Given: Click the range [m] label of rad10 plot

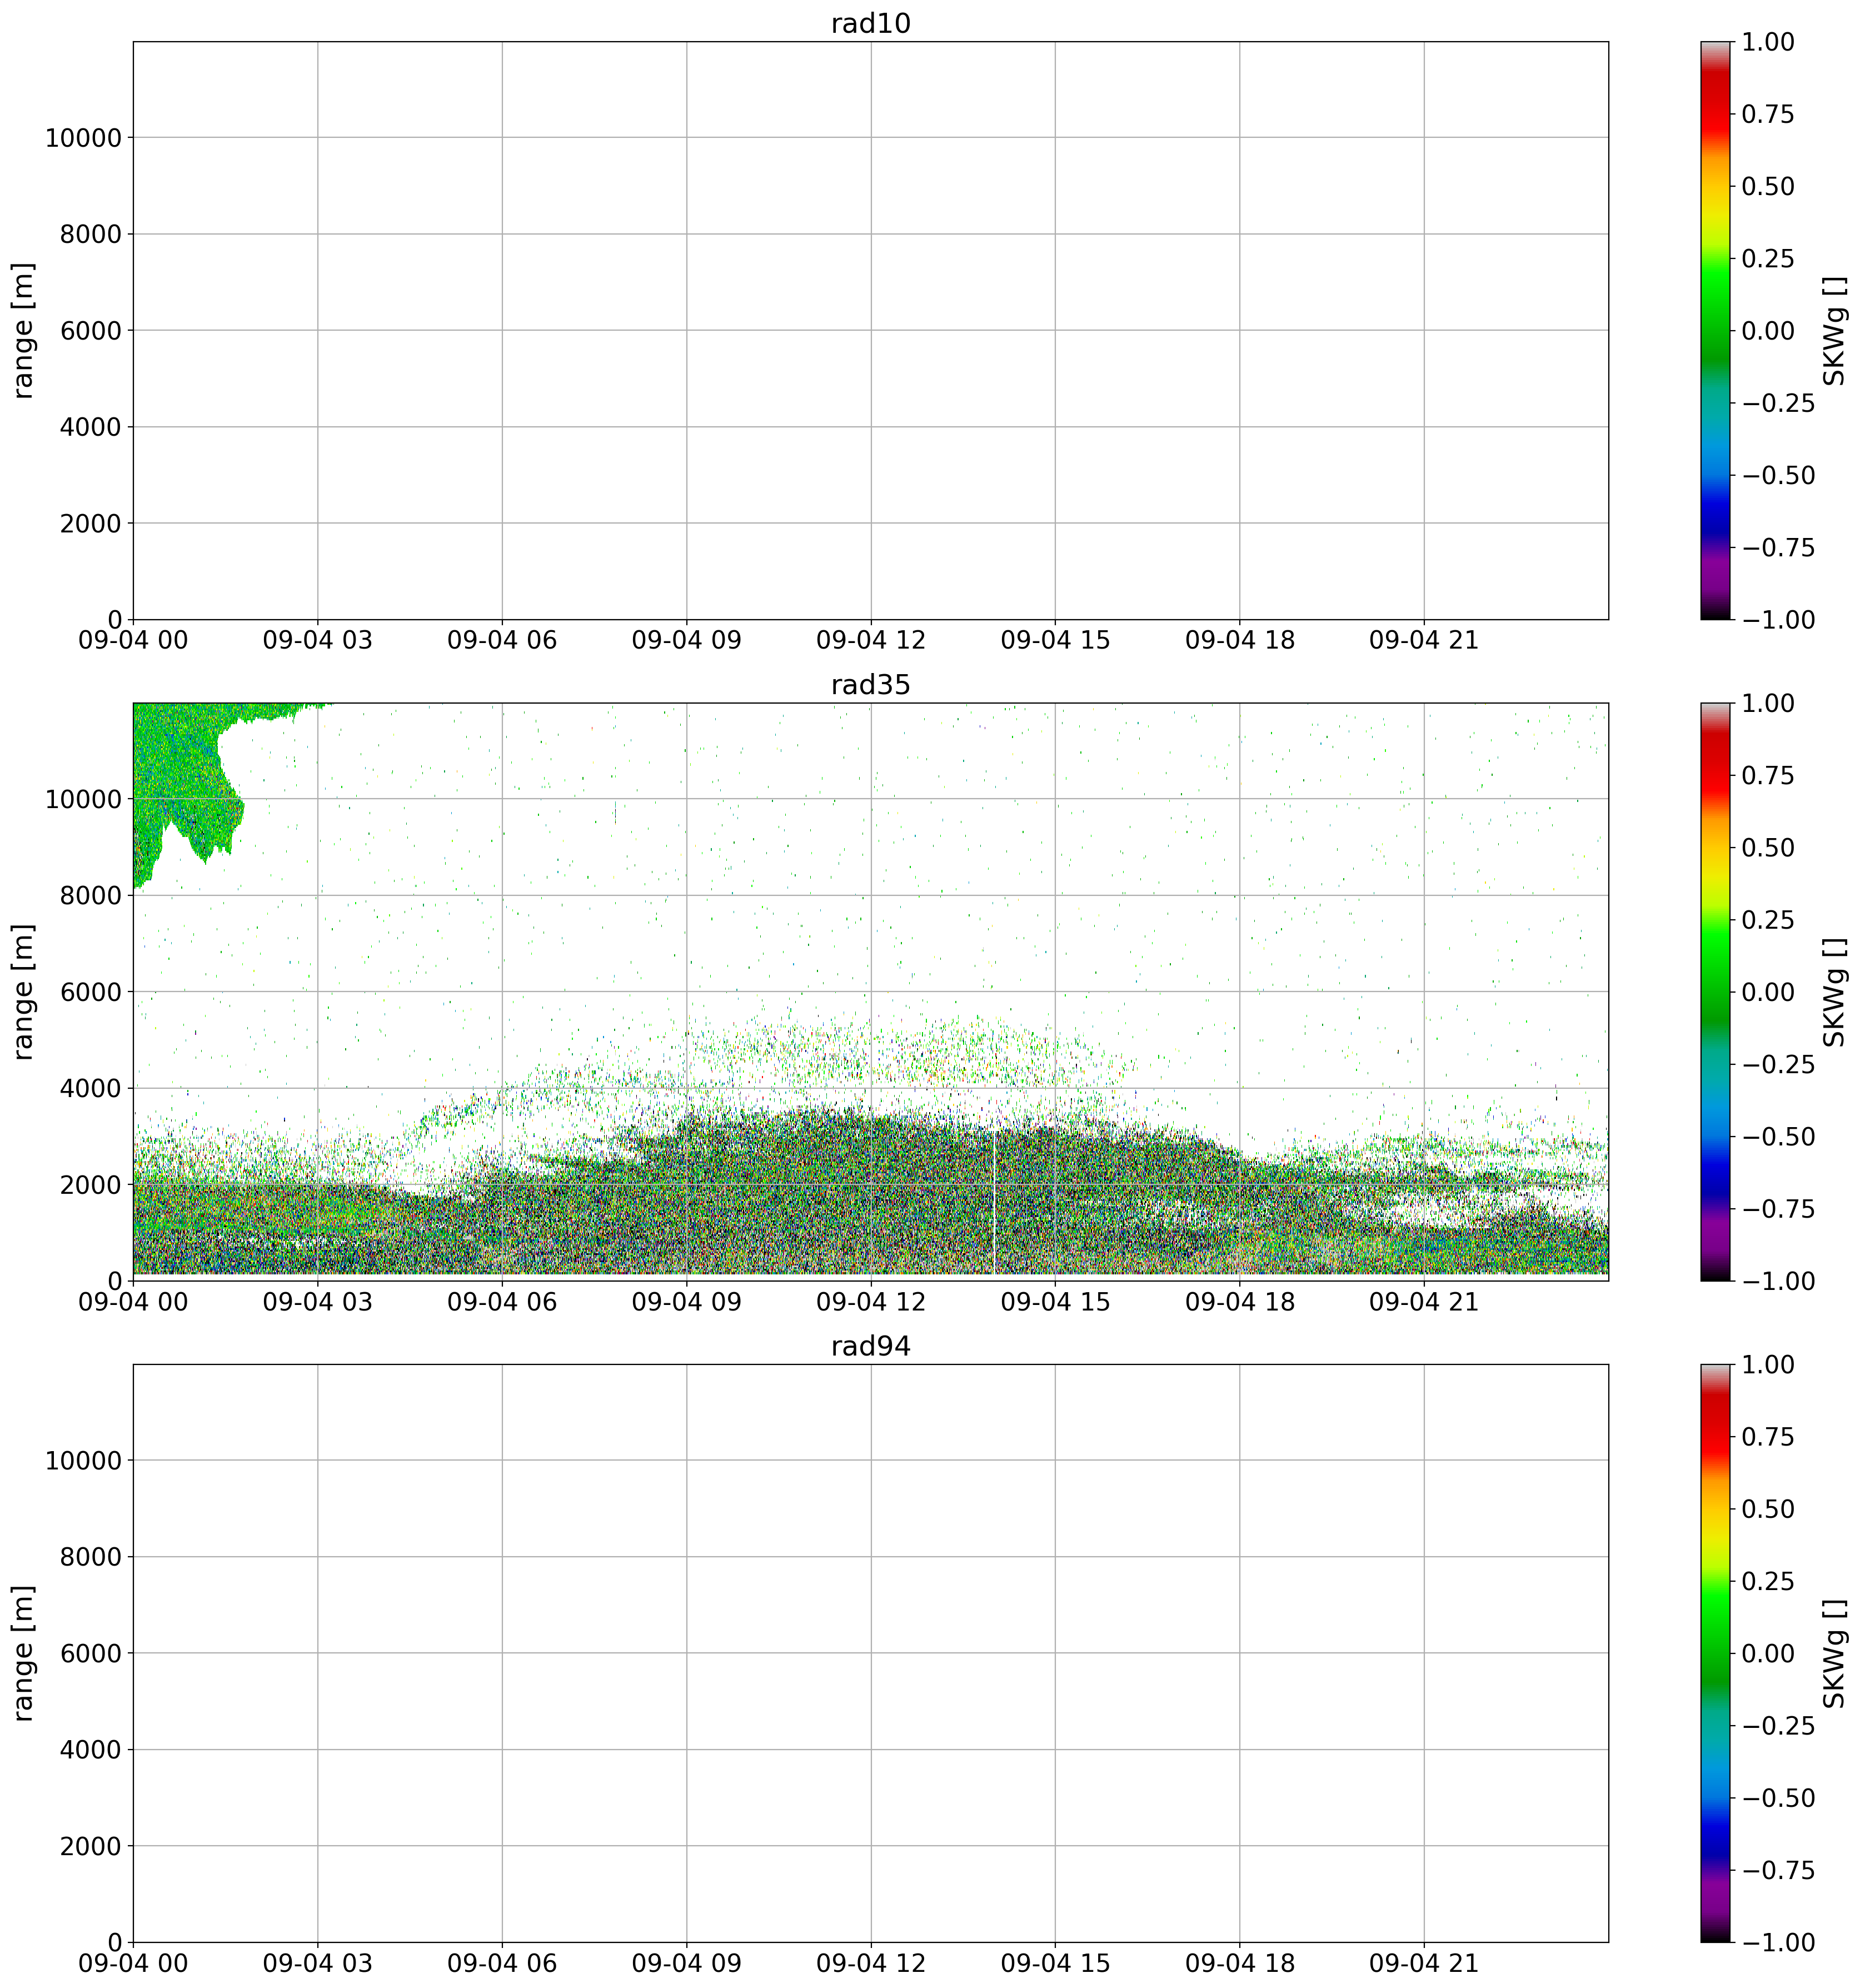Looking at the screenshot, I should pyautogui.click(x=24, y=331).
